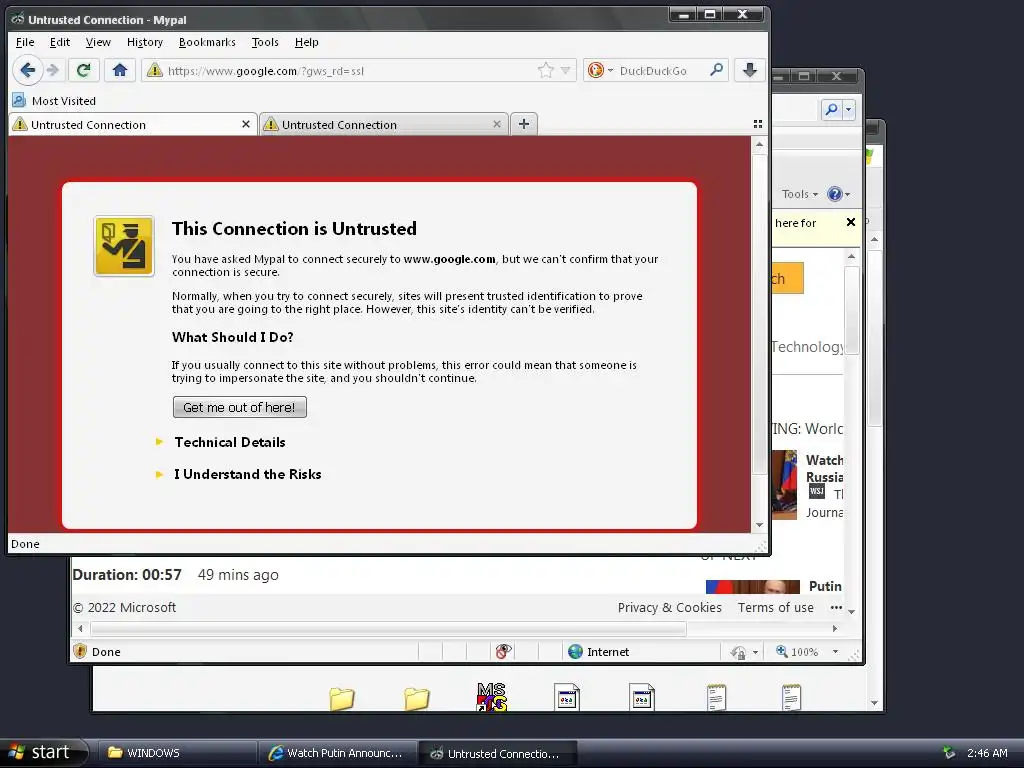Open the three-dots more menu in IE footer
Screen dimensions: 1024x768
click(x=836, y=607)
